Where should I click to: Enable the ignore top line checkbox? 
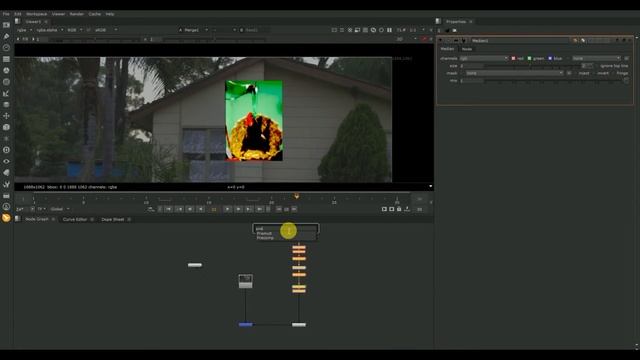point(597,66)
